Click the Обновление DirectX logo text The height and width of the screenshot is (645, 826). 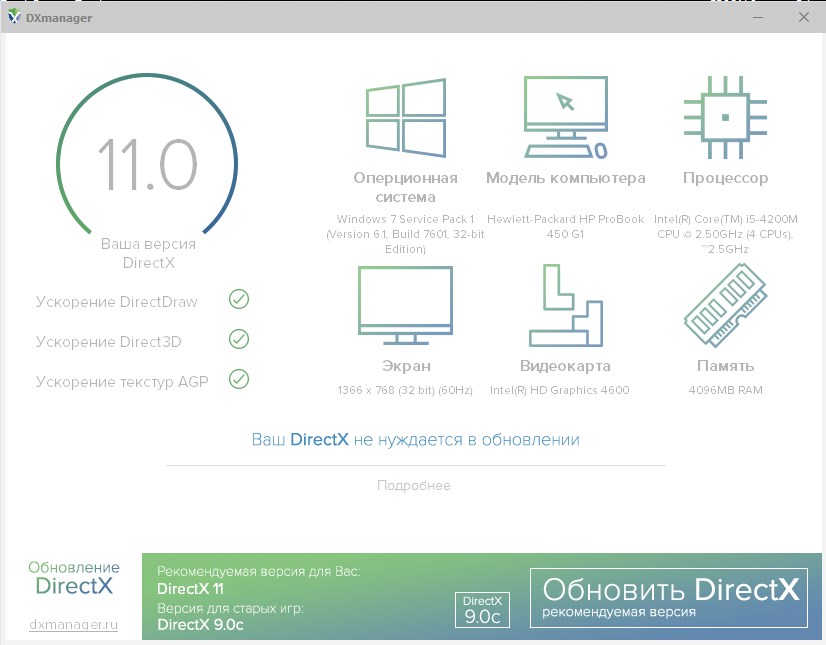point(73,577)
